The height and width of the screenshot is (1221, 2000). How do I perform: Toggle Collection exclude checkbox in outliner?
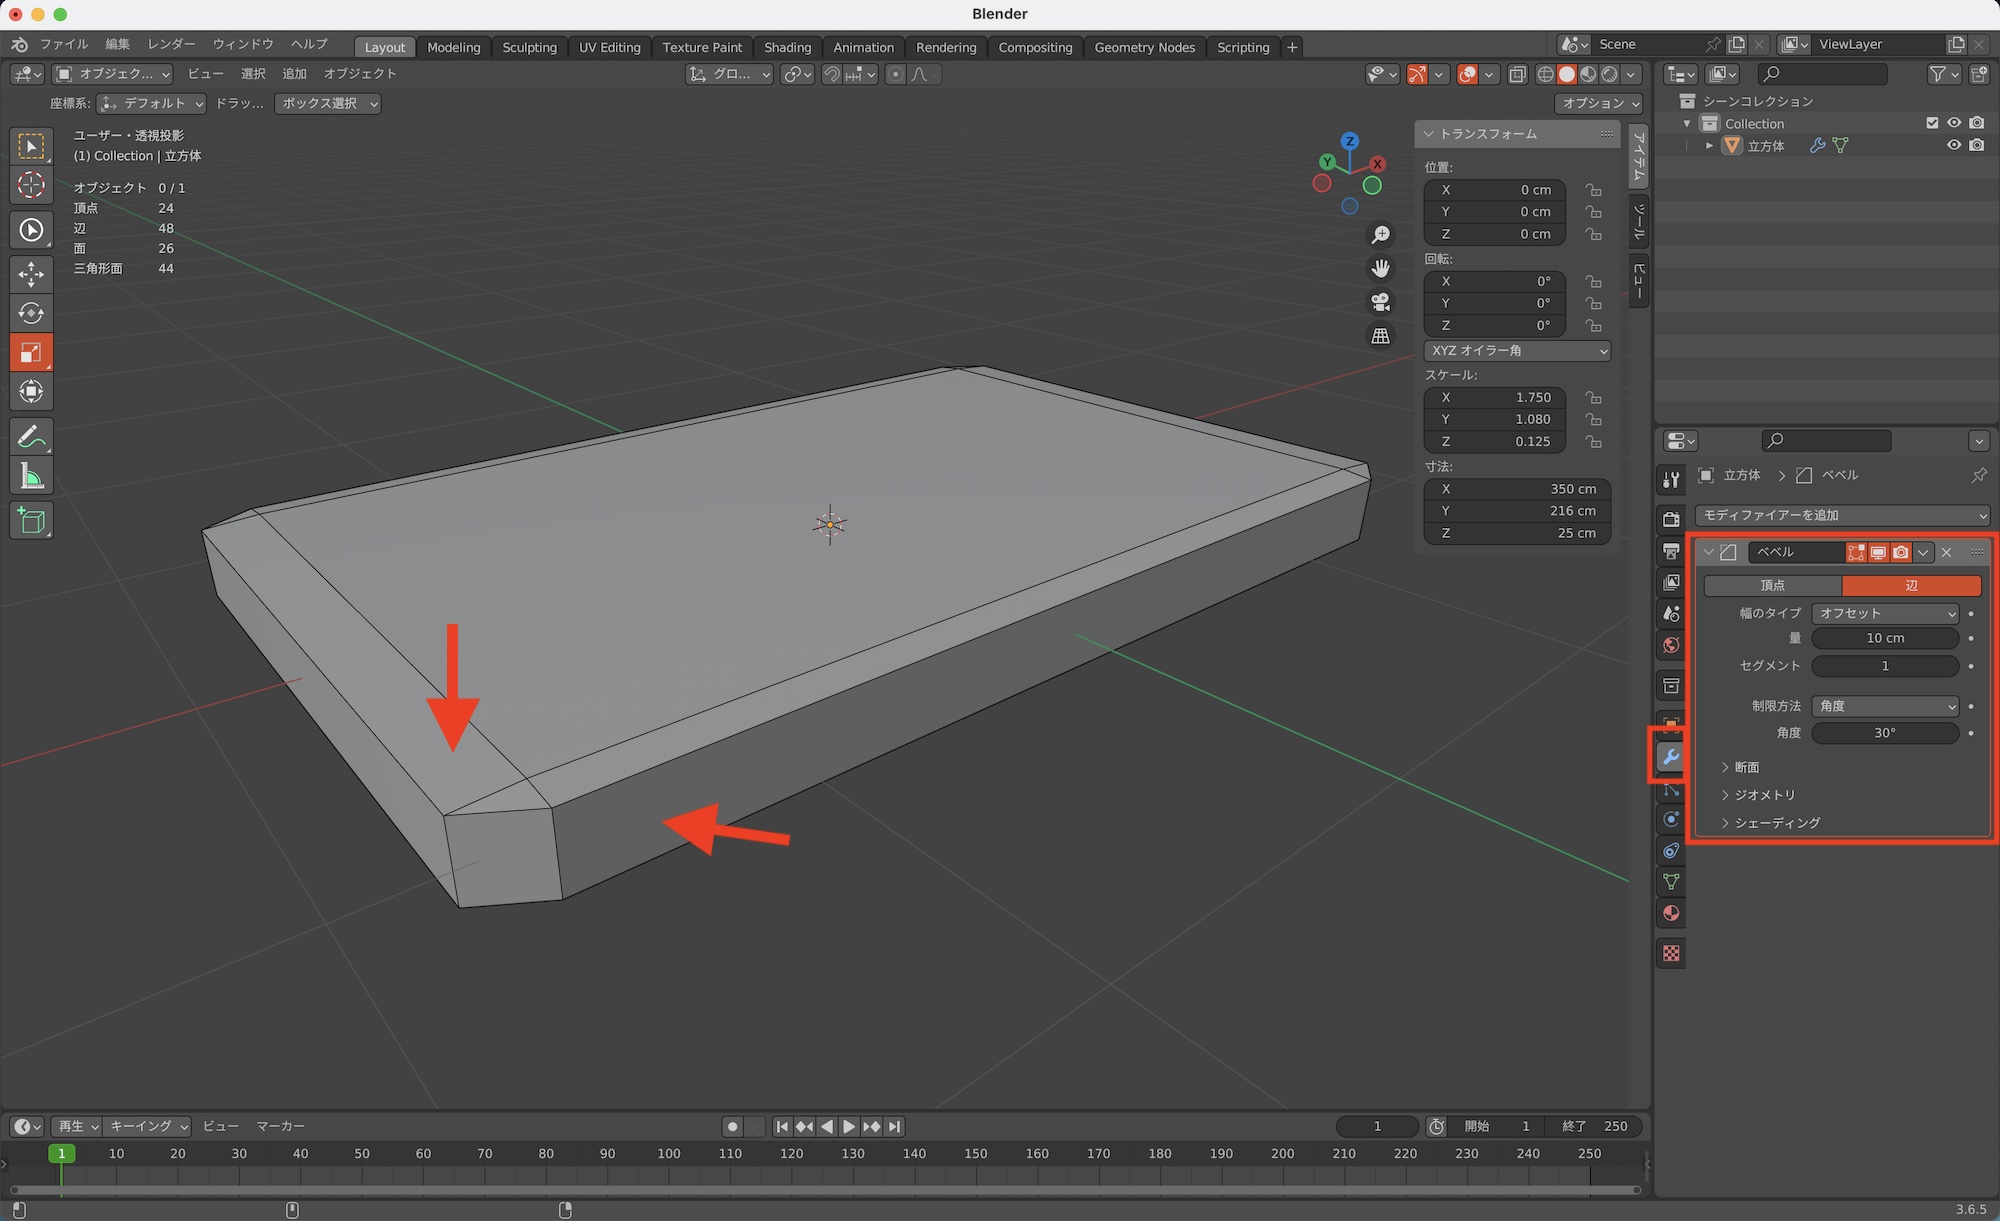1932,123
